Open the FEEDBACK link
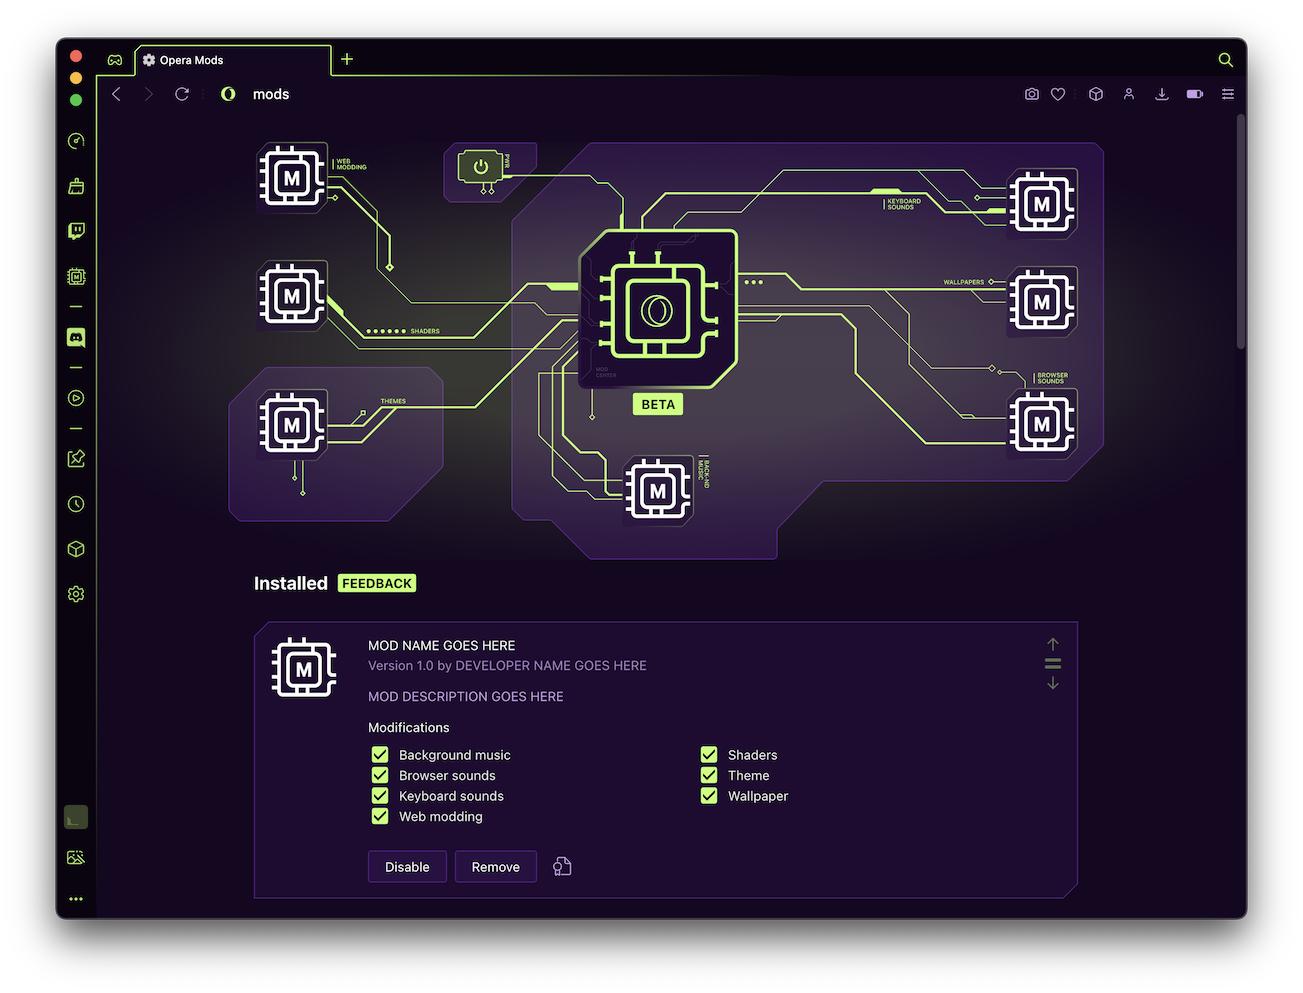 (377, 583)
